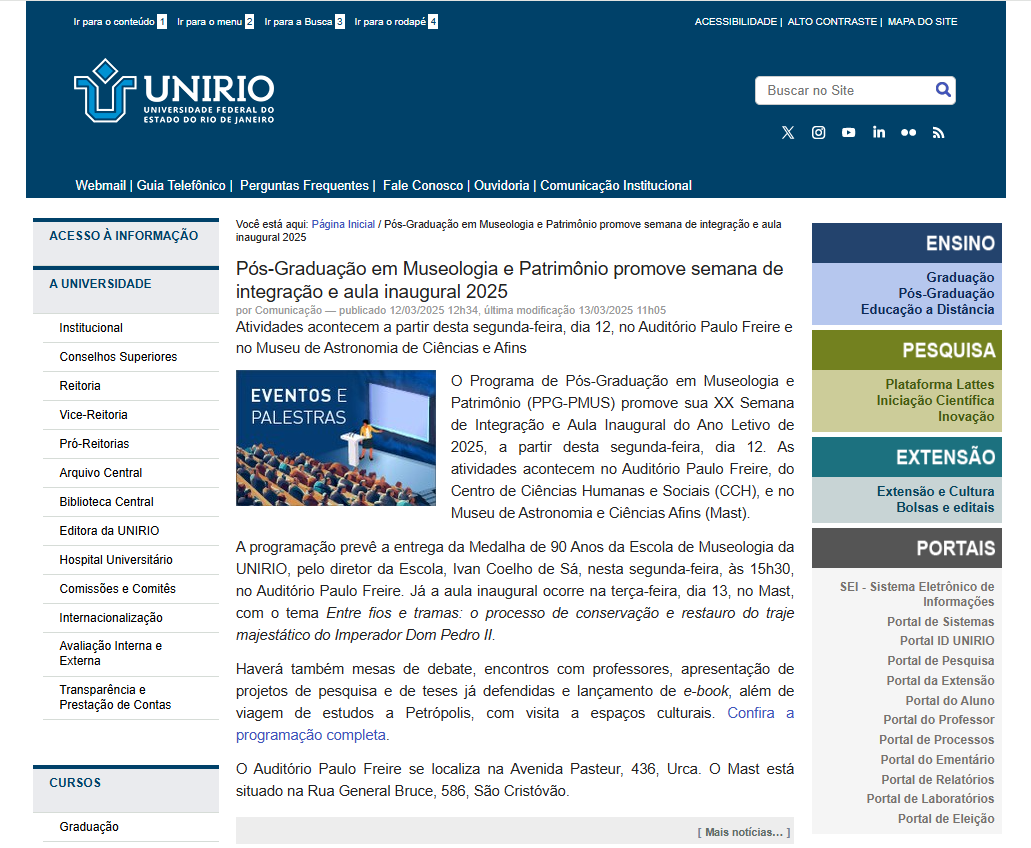
Task: Open Biblioteca Central
Action: click(x=107, y=501)
